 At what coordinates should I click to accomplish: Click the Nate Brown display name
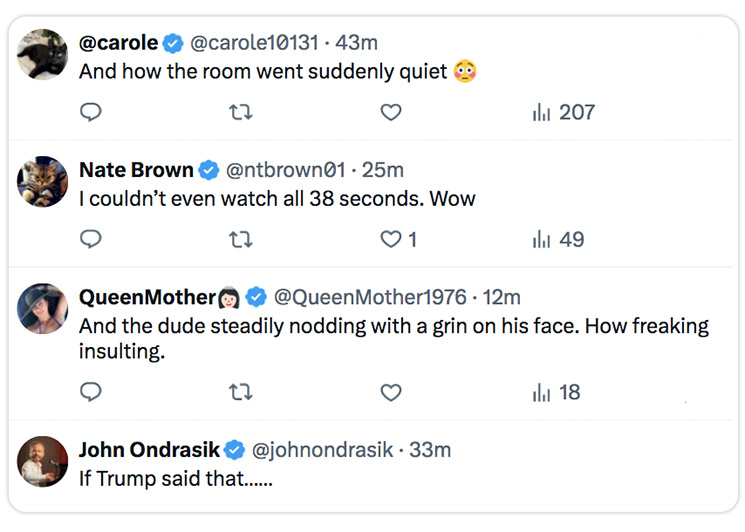[136, 170]
